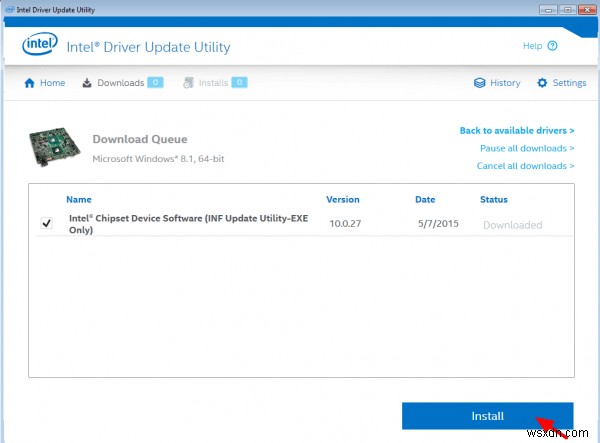Go back to available drivers
The width and height of the screenshot is (600, 443).
(x=517, y=130)
